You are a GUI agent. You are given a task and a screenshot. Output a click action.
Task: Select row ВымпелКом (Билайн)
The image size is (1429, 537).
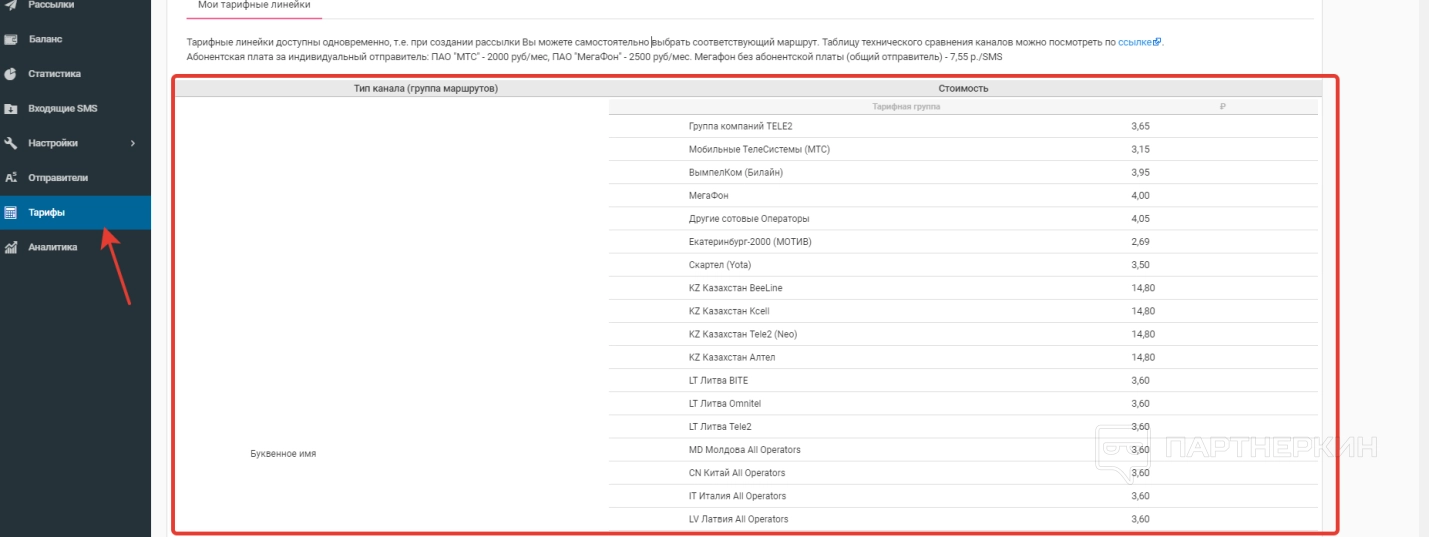click(x=963, y=172)
